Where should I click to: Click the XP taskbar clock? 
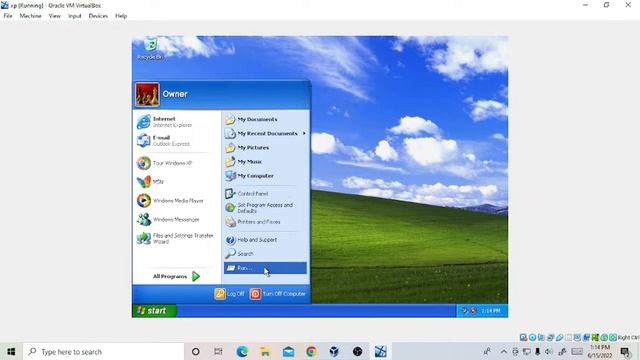(x=491, y=311)
